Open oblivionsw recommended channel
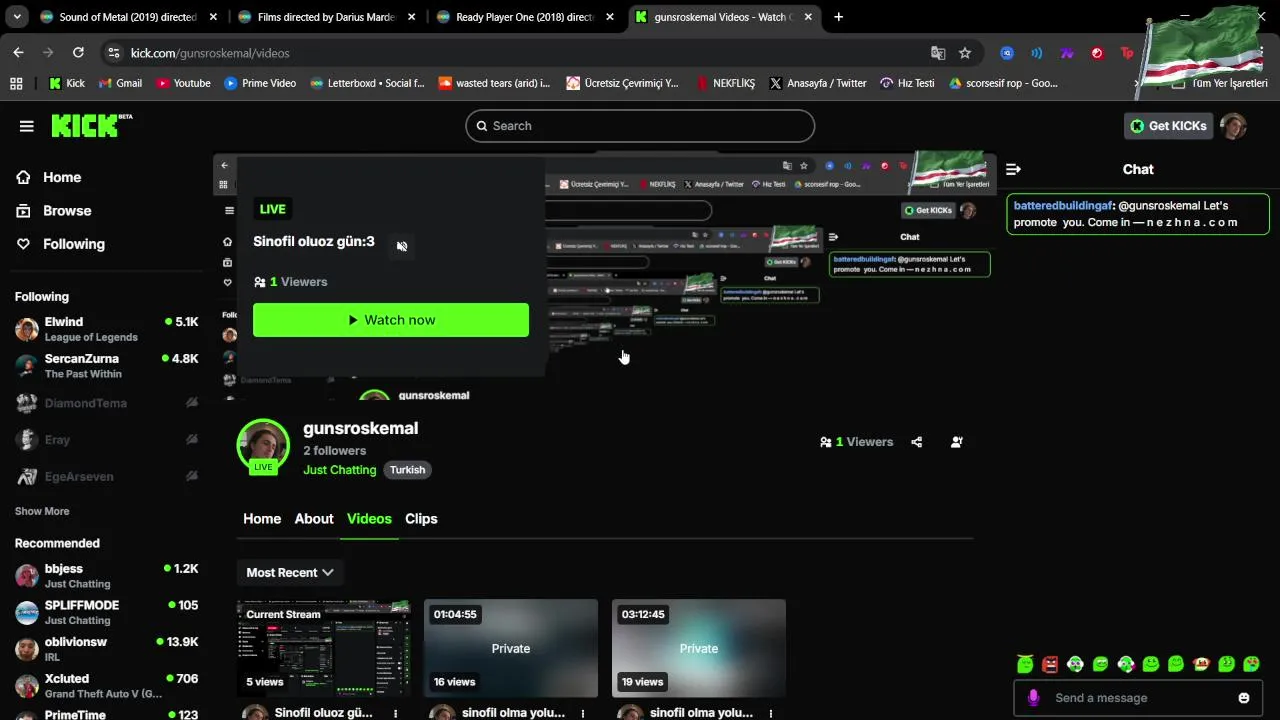The image size is (1280, 720). (107, 649)
